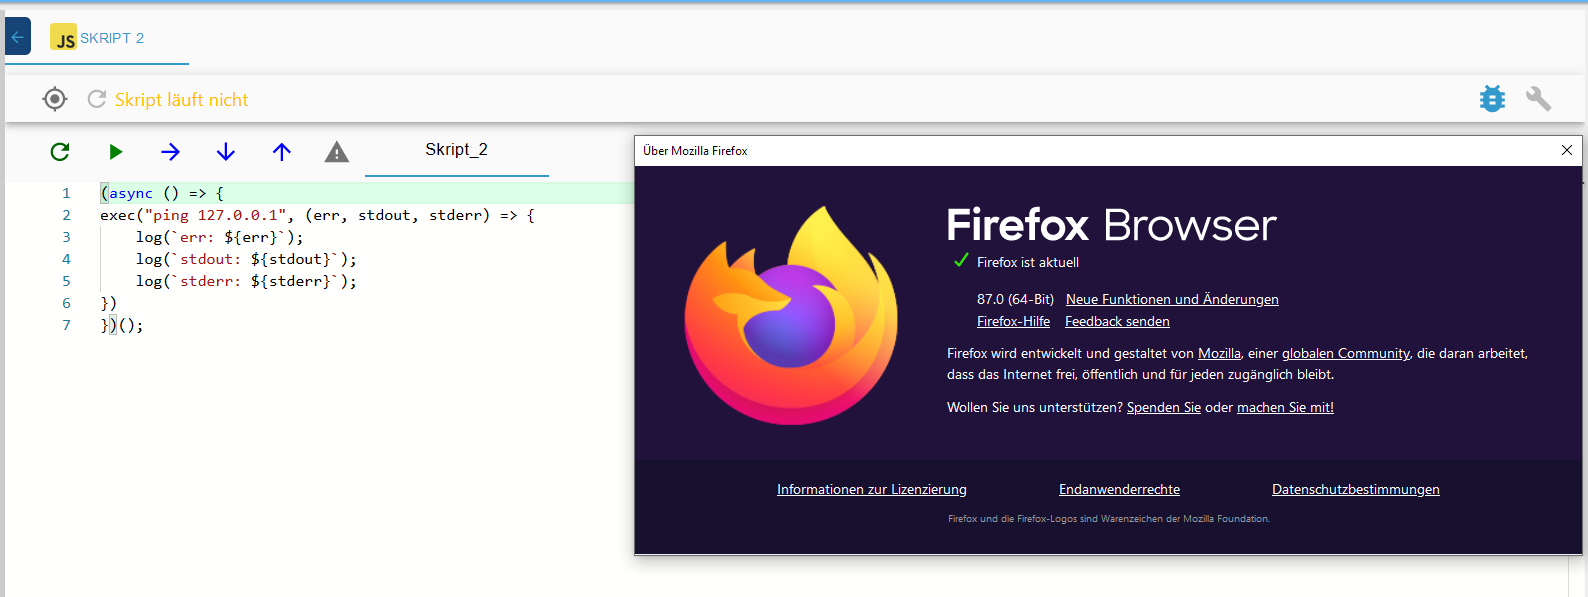Select the JS SKRIPT 2 tab
The image size is (1588, 597).
click(97, 39)
